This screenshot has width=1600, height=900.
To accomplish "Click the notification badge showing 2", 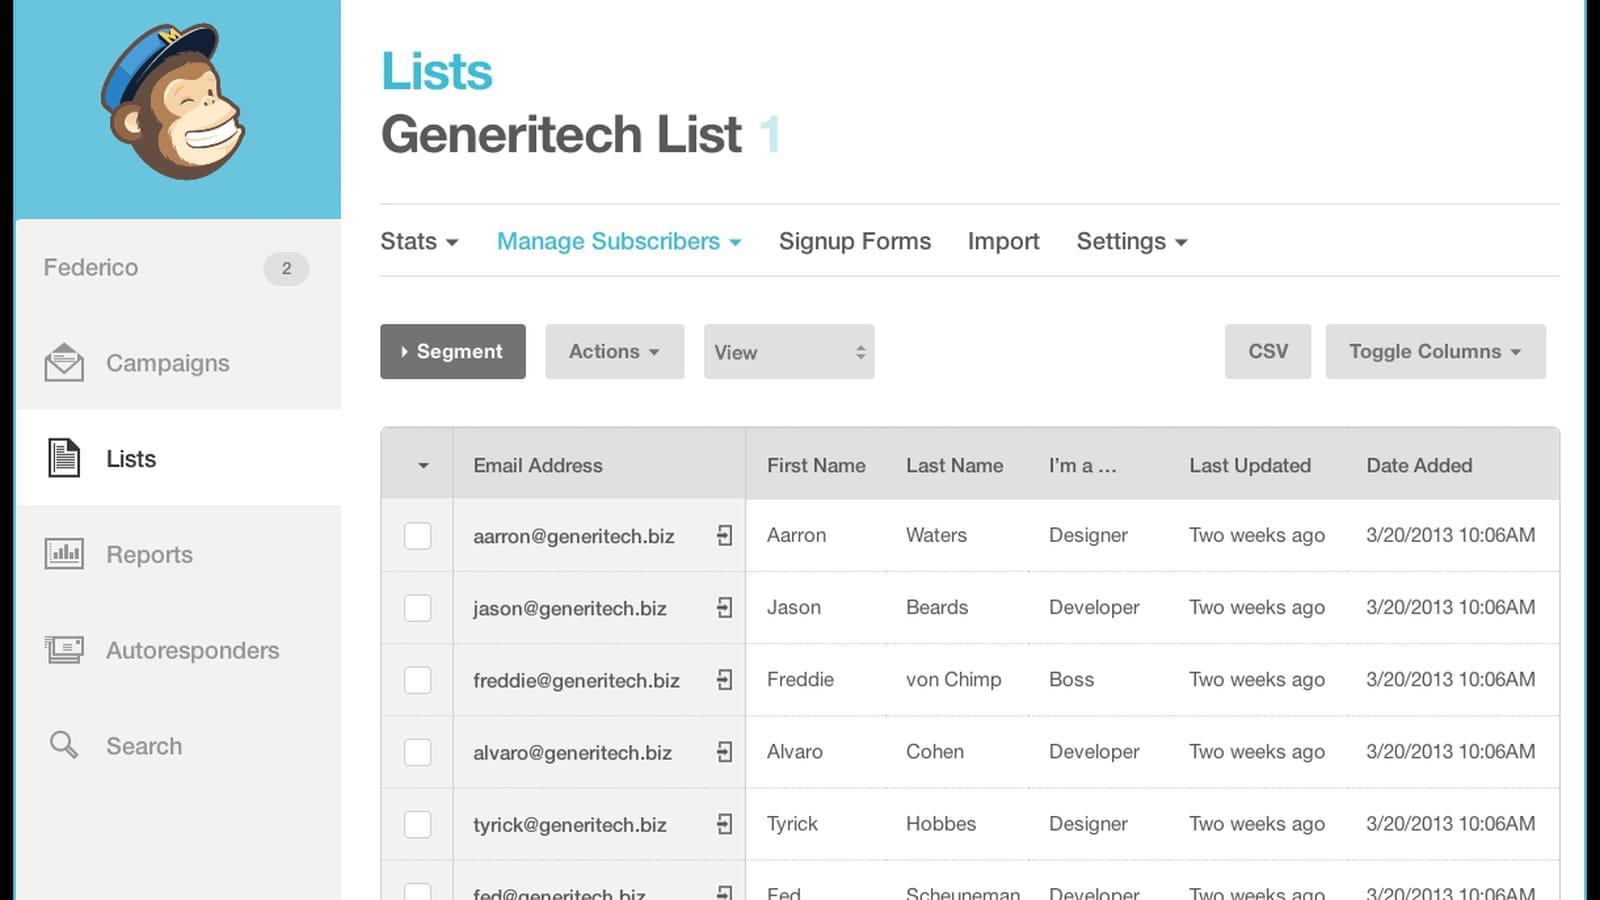I will [x=286, y=268].
